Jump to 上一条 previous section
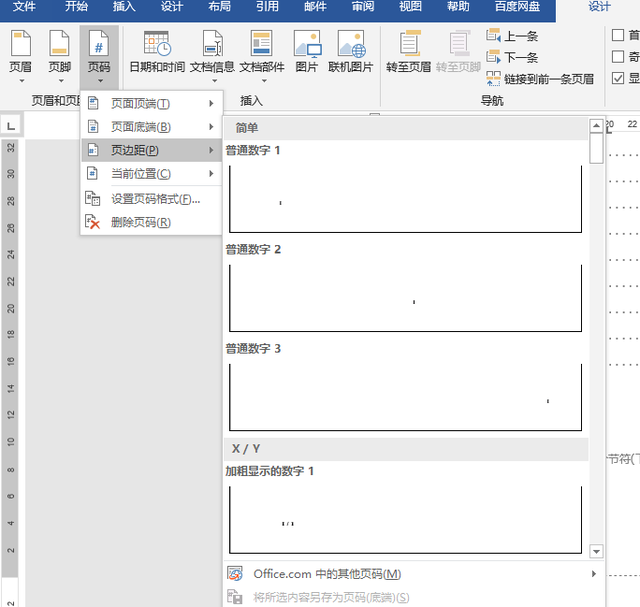 pos(512,36)
